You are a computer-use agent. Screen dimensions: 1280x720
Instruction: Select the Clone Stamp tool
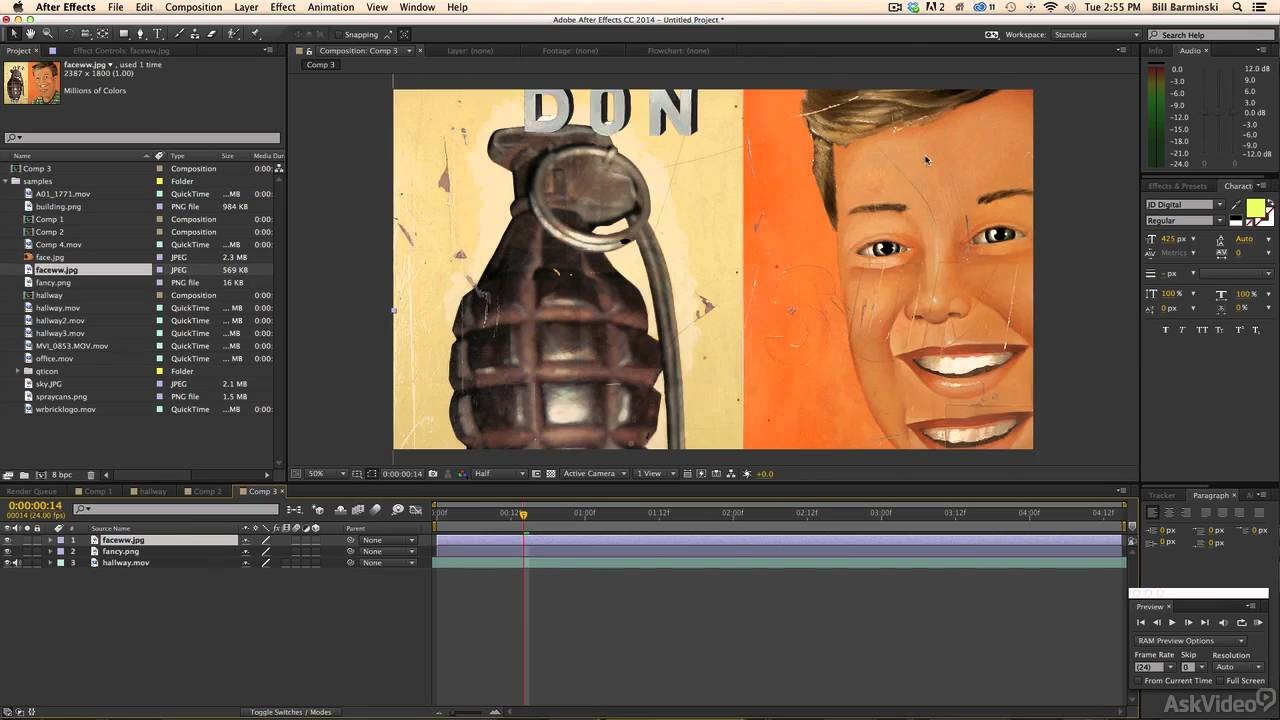pyautogui.click(x=196, y=34)
